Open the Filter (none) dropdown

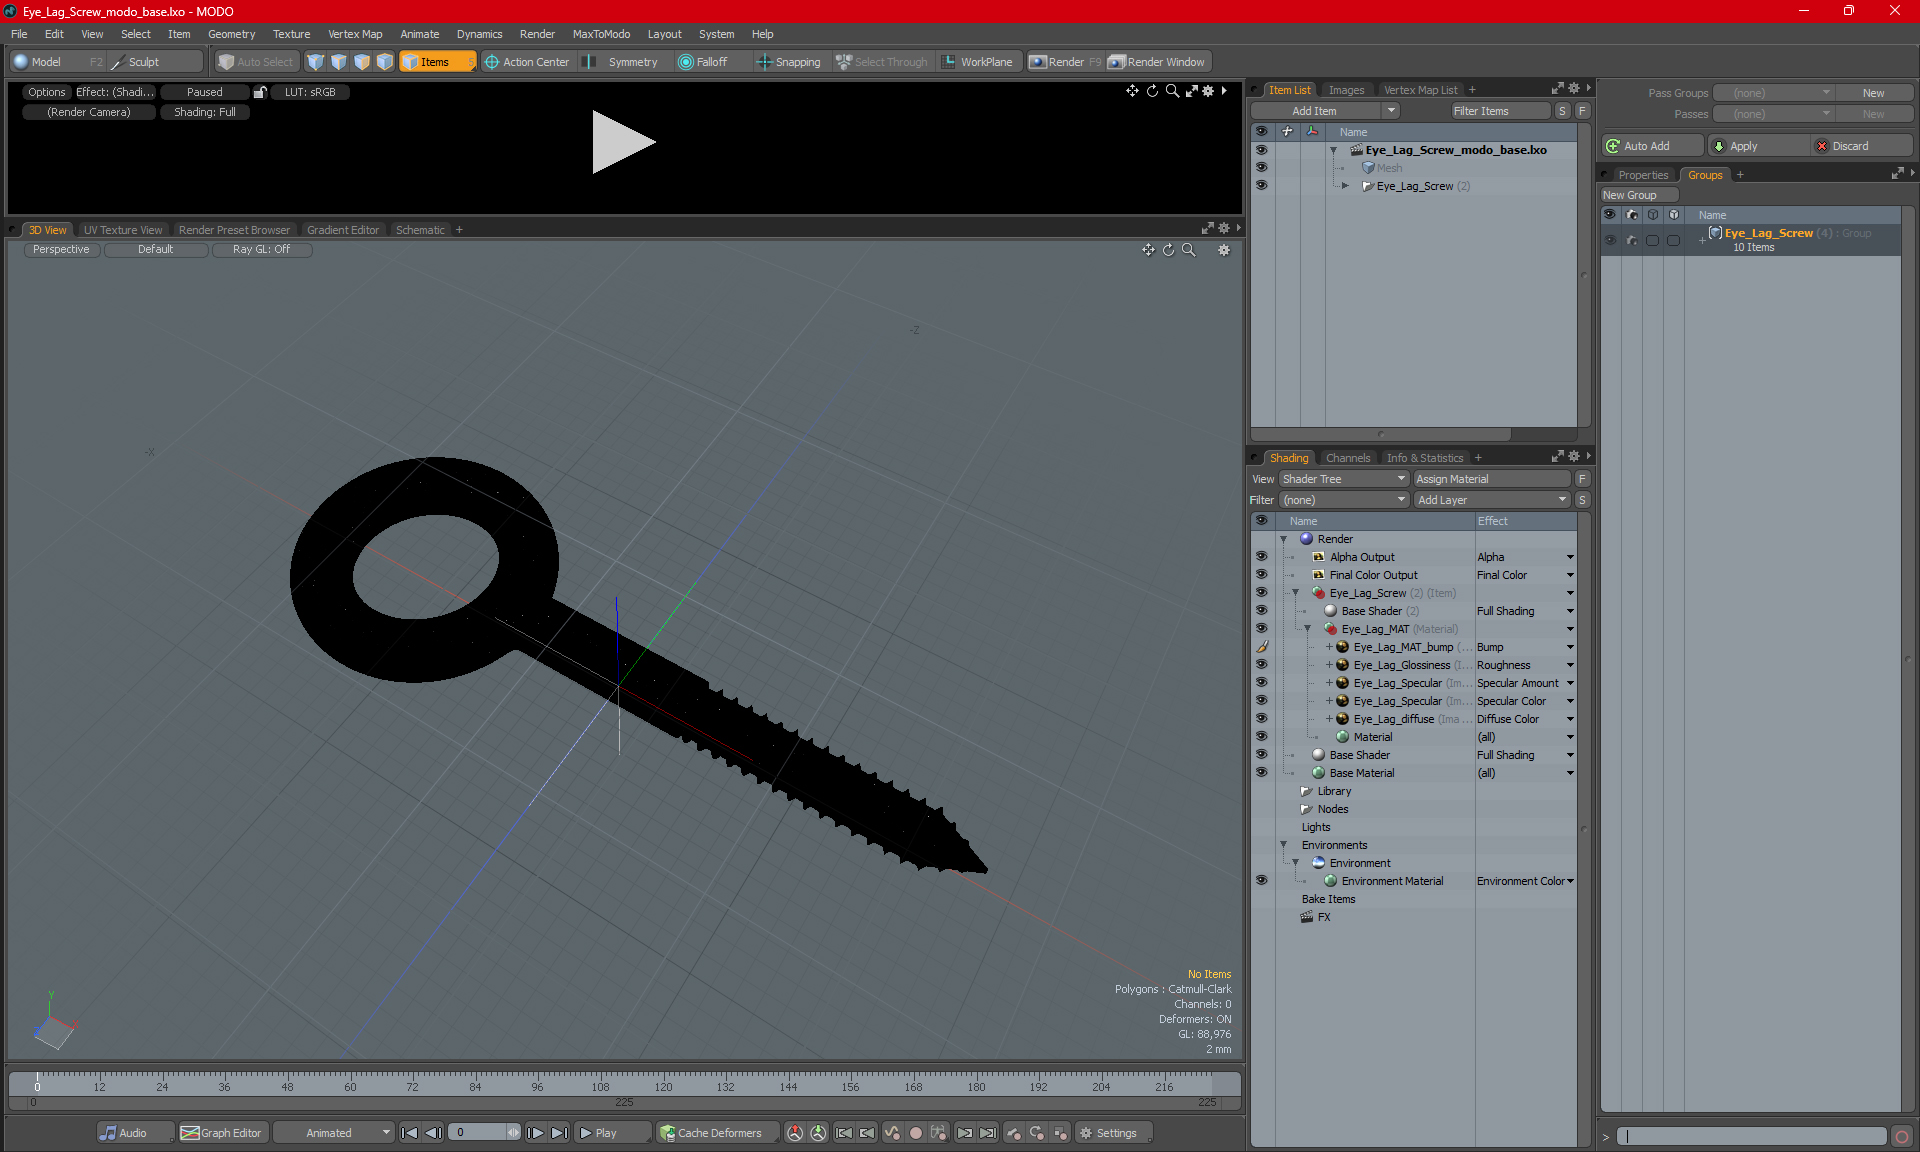tap(1344, 500)
